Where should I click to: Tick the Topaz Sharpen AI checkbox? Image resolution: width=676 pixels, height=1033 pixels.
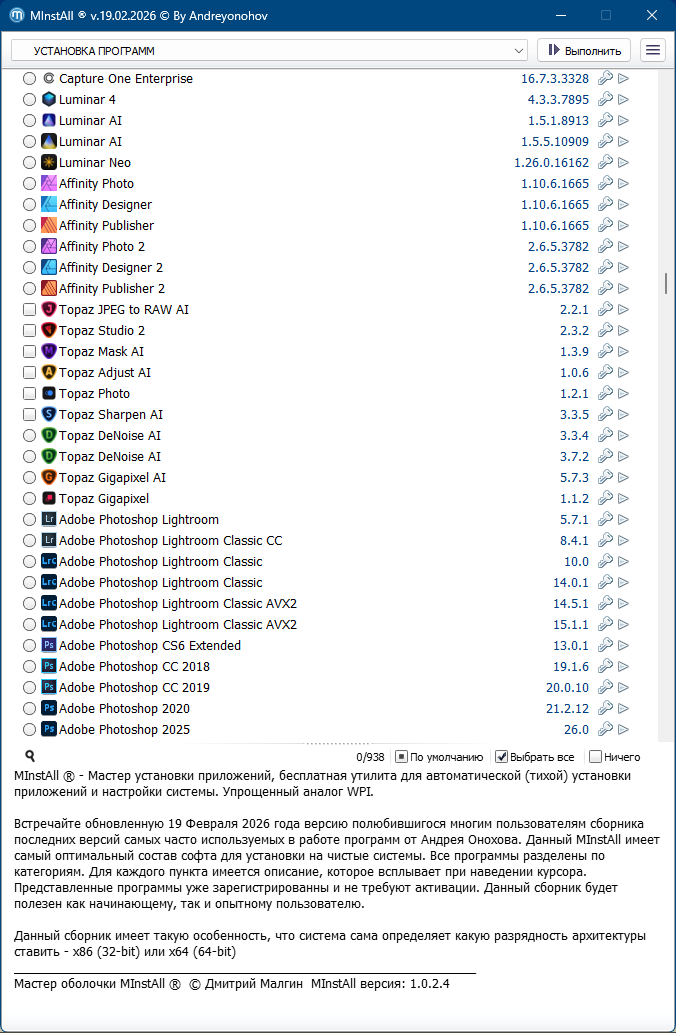pyautogui.click(x=30, y=414)
